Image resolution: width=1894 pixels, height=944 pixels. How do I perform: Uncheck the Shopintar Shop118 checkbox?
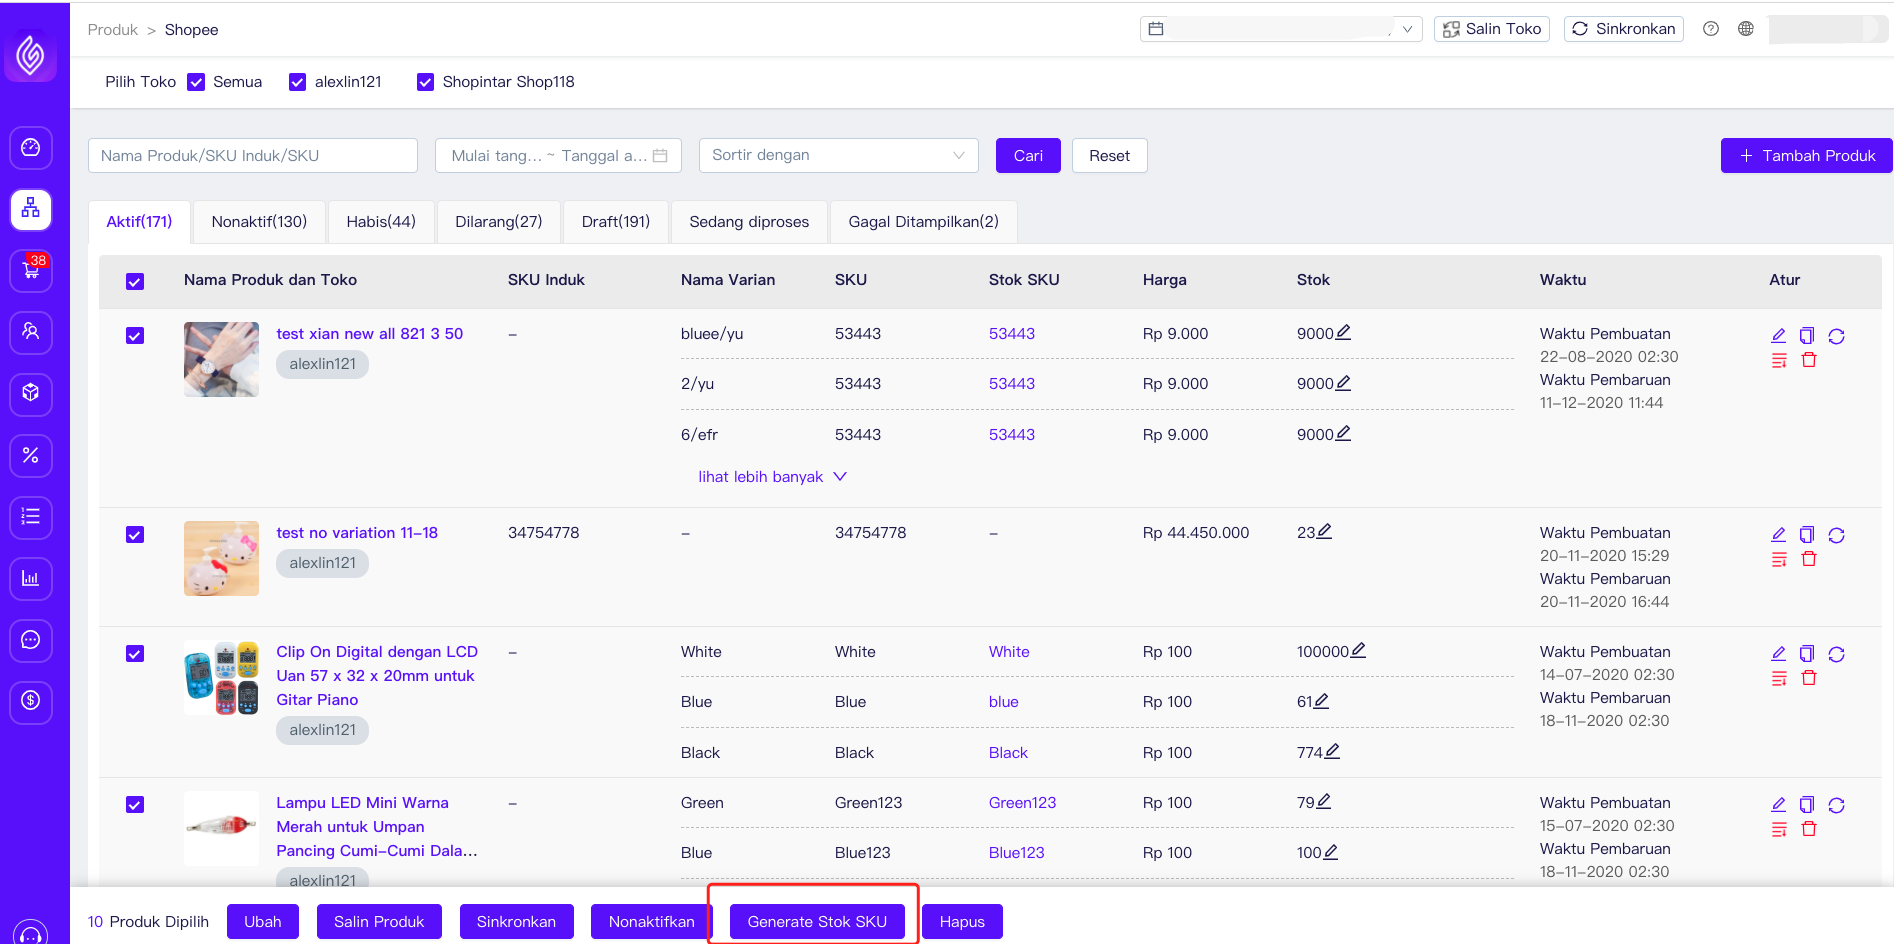tap(426, 81)
